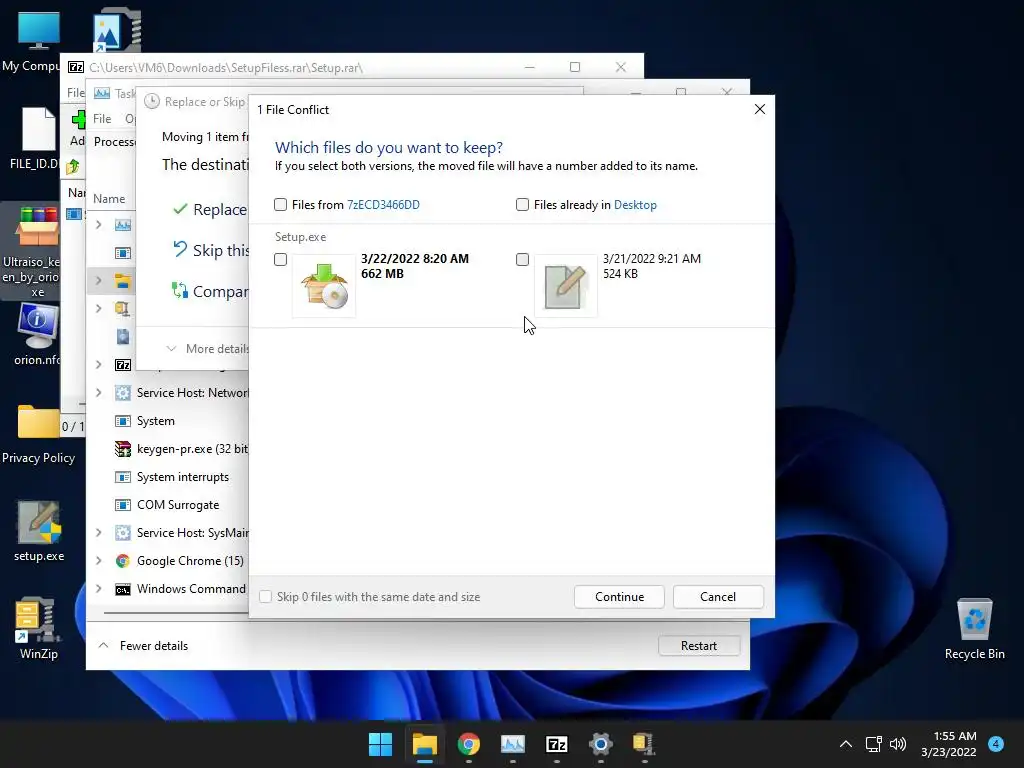Screen dimensions: 1024x768
Task: Open the File menu in 7-Zip window
Action: [75, 92]
